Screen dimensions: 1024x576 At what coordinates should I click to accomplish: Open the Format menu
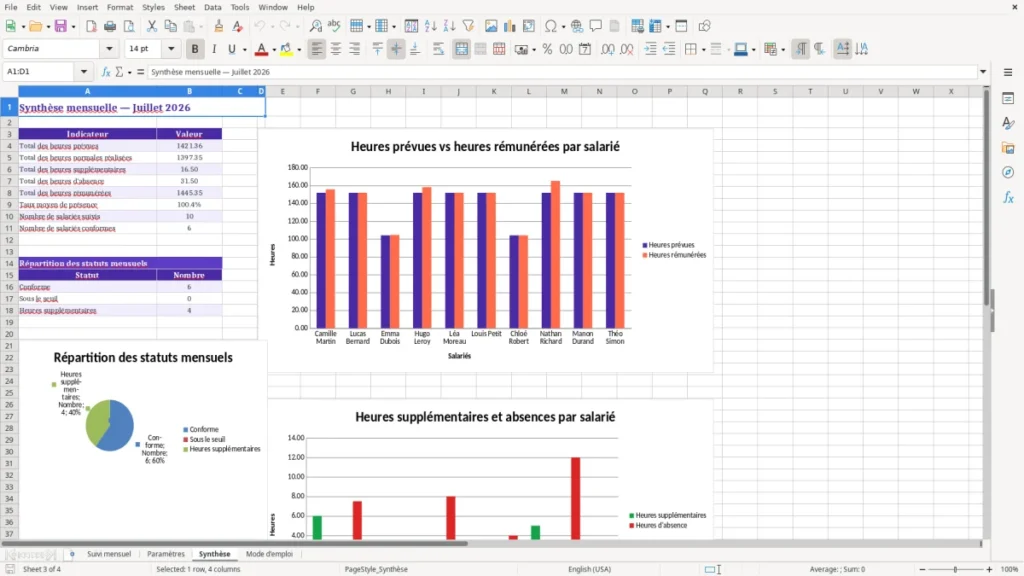click(120, 7)
